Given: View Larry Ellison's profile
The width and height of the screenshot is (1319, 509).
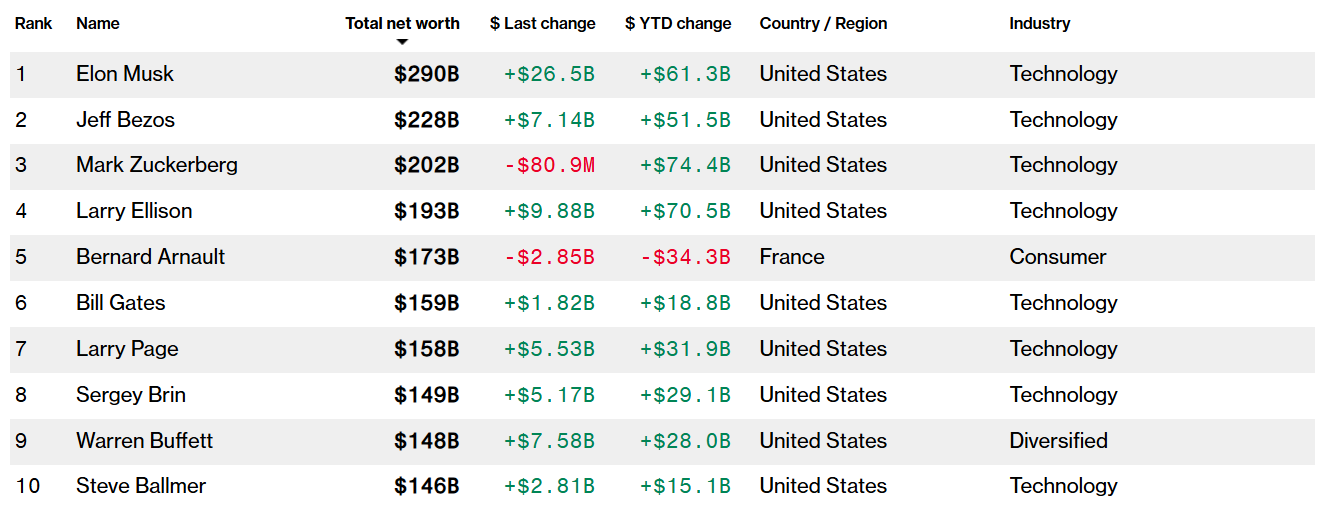Looking at the screenshot, I should pos(134,211).
